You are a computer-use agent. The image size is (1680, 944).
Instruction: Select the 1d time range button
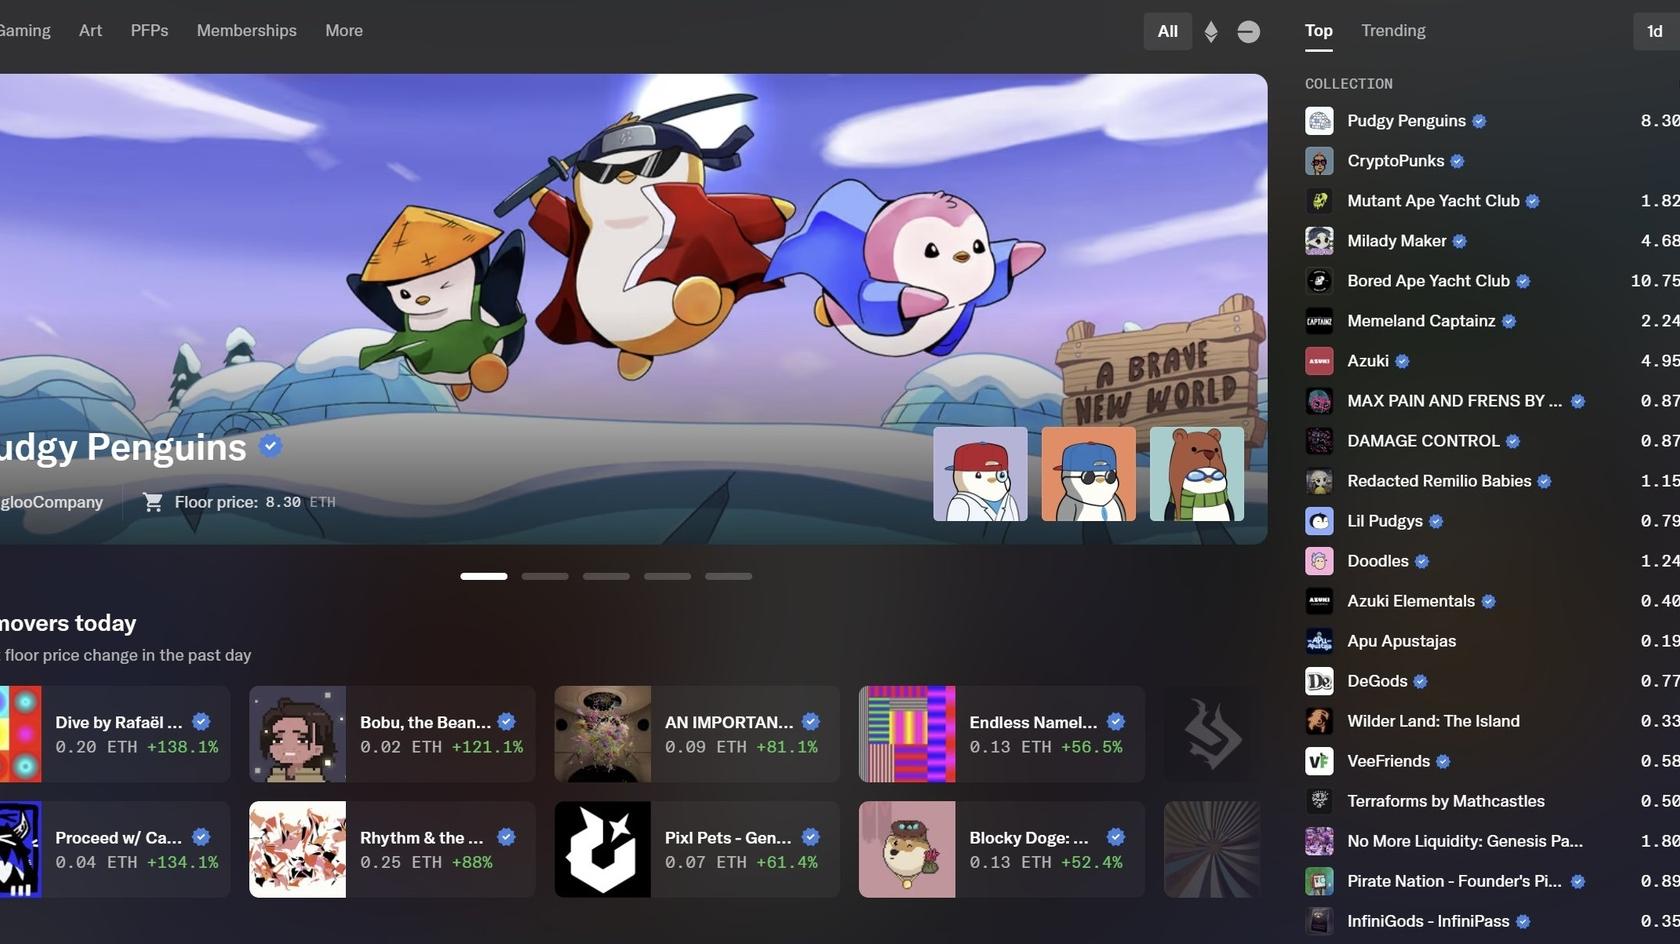(x=1656, y=31)
